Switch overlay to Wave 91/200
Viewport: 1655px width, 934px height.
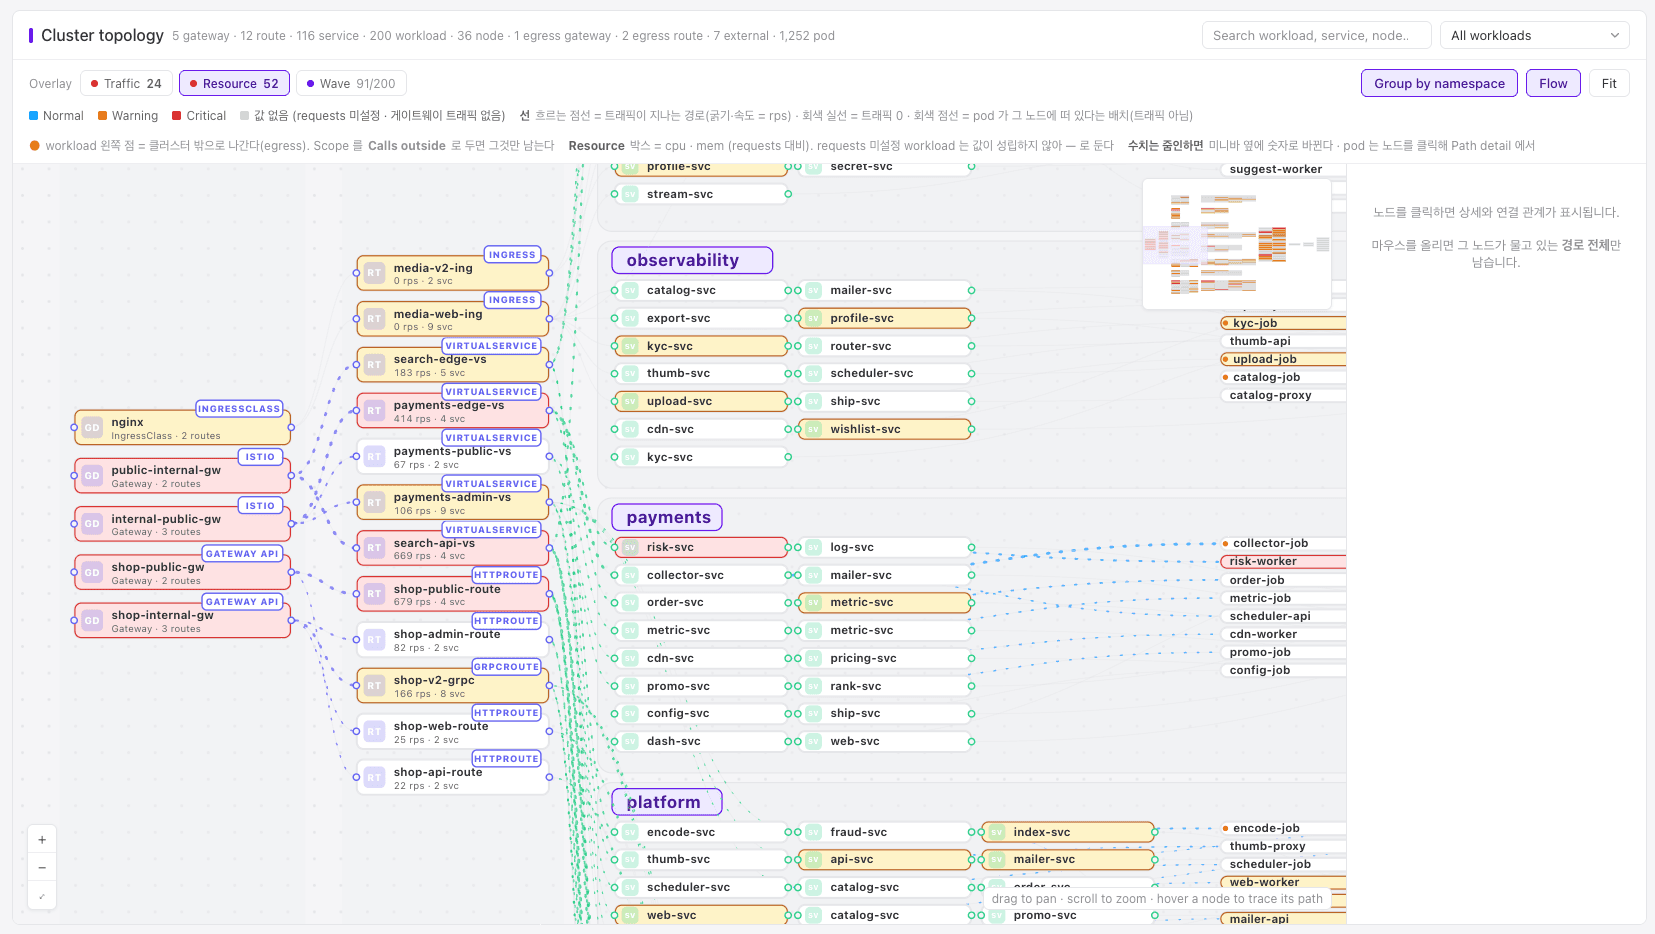coord(351,84)
